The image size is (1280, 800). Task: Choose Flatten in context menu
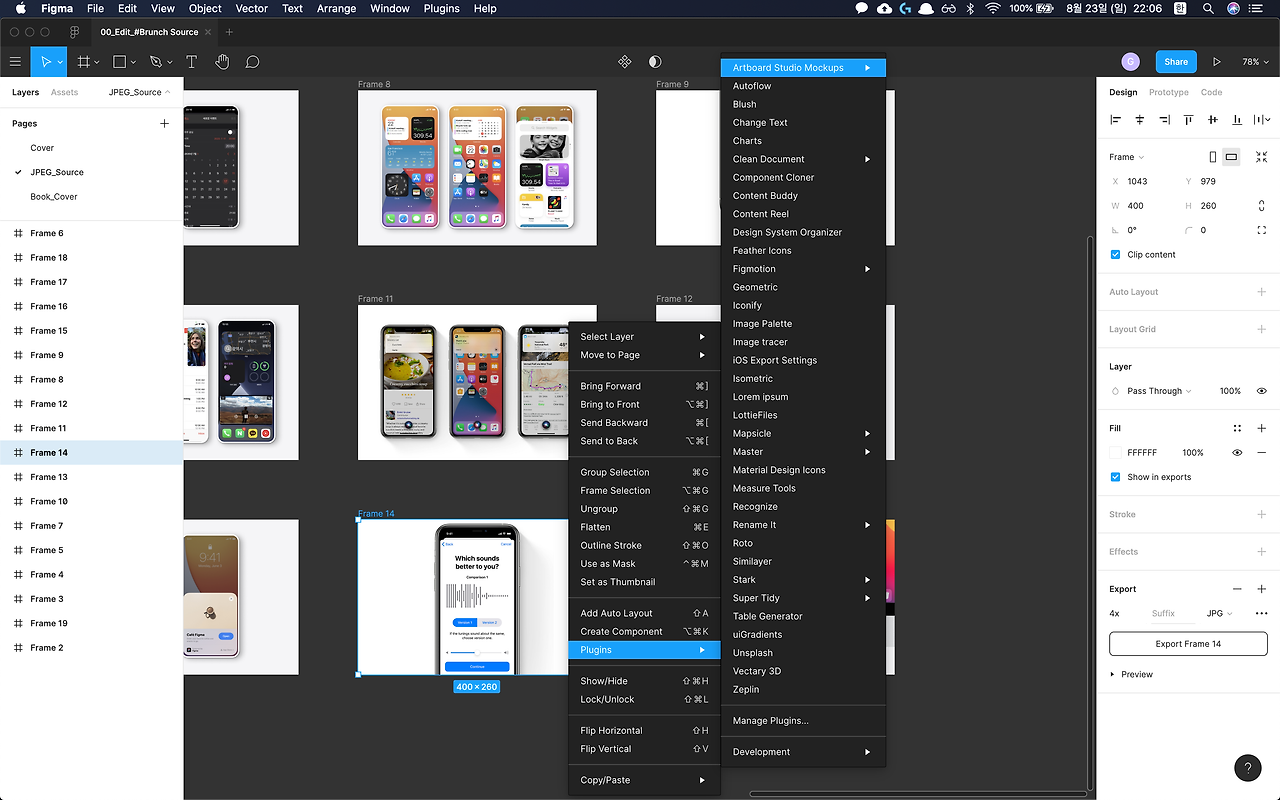pos(644,527)
